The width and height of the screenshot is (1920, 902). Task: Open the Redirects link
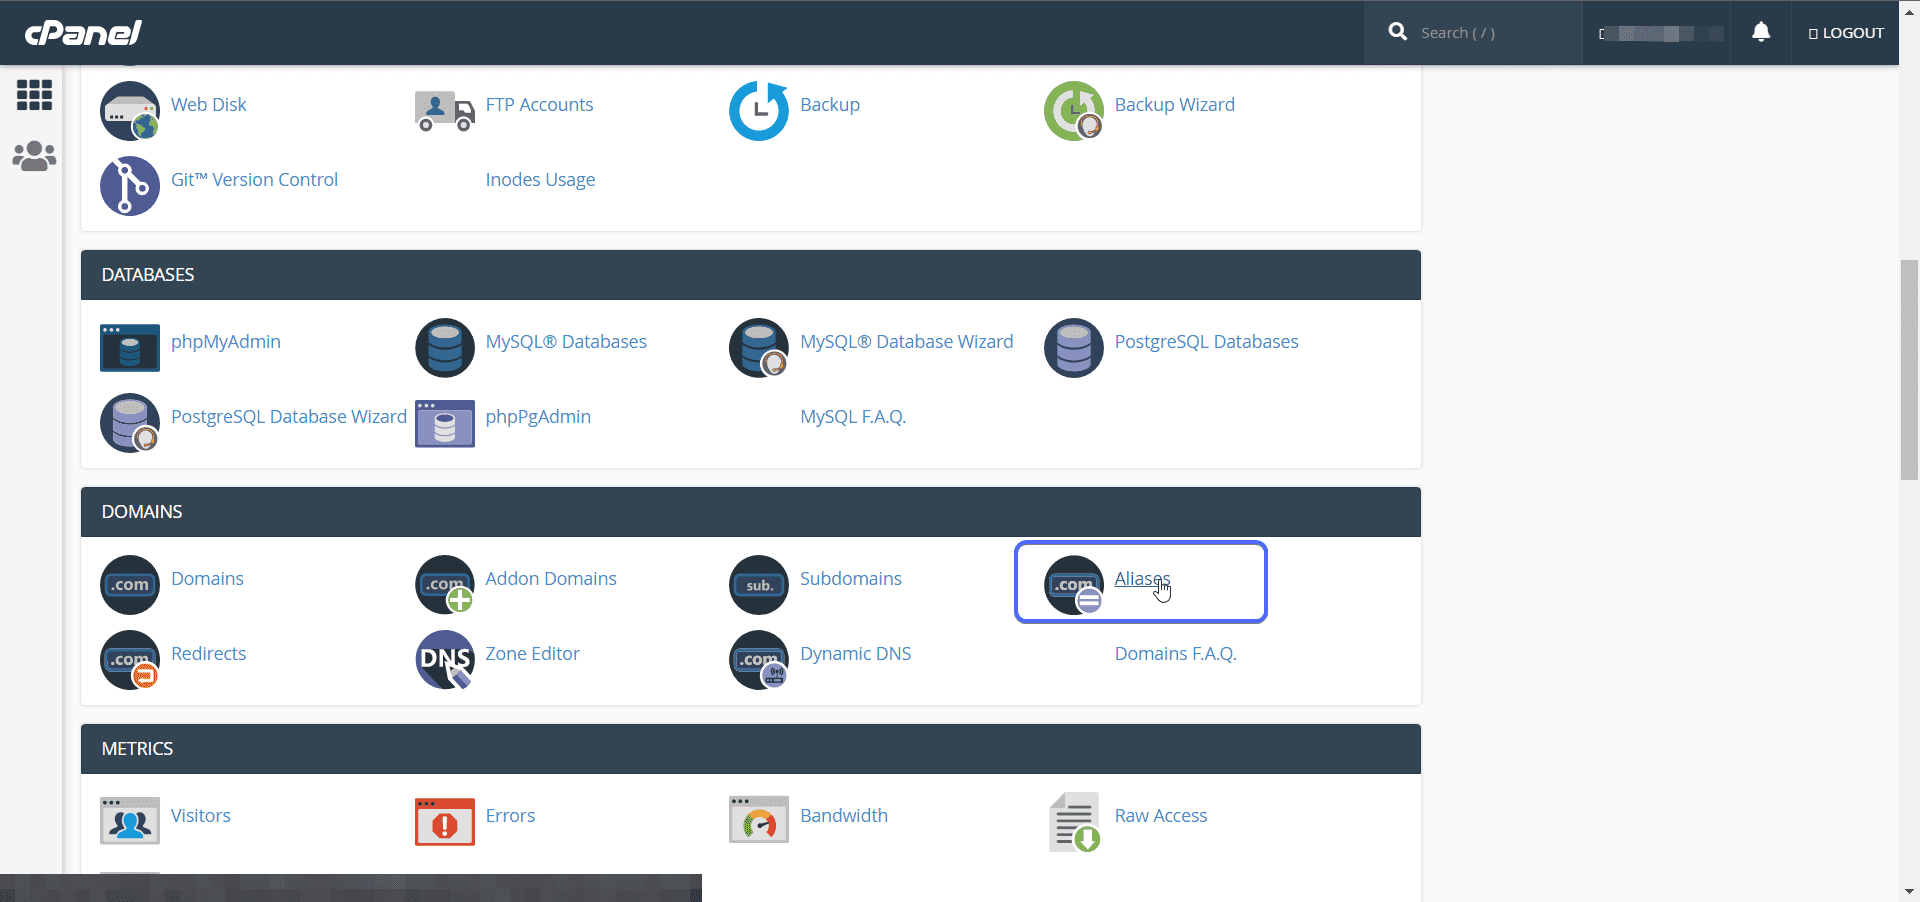click(x=208, y=654)
